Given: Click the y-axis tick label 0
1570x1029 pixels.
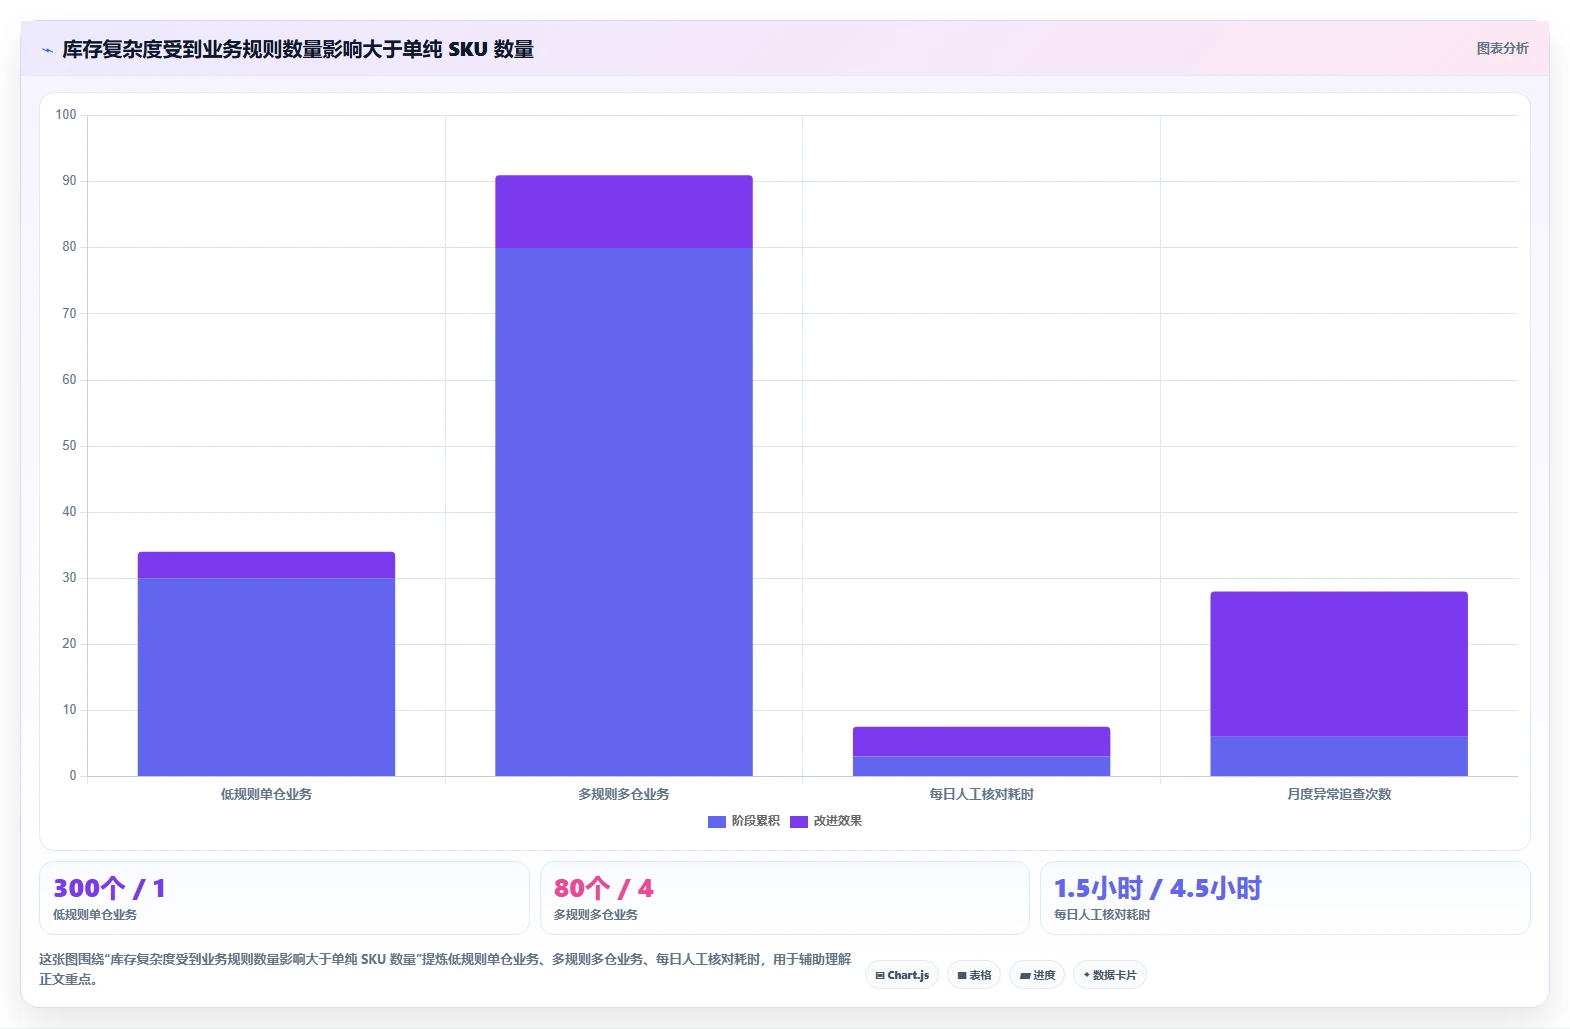Looking at the screenshot, I should click(73, 776).
